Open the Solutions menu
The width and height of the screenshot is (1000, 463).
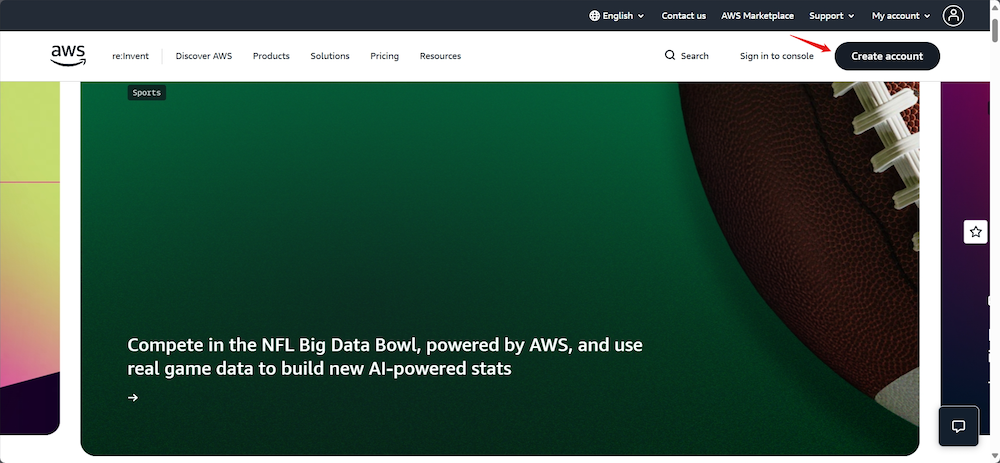point(330,56)
